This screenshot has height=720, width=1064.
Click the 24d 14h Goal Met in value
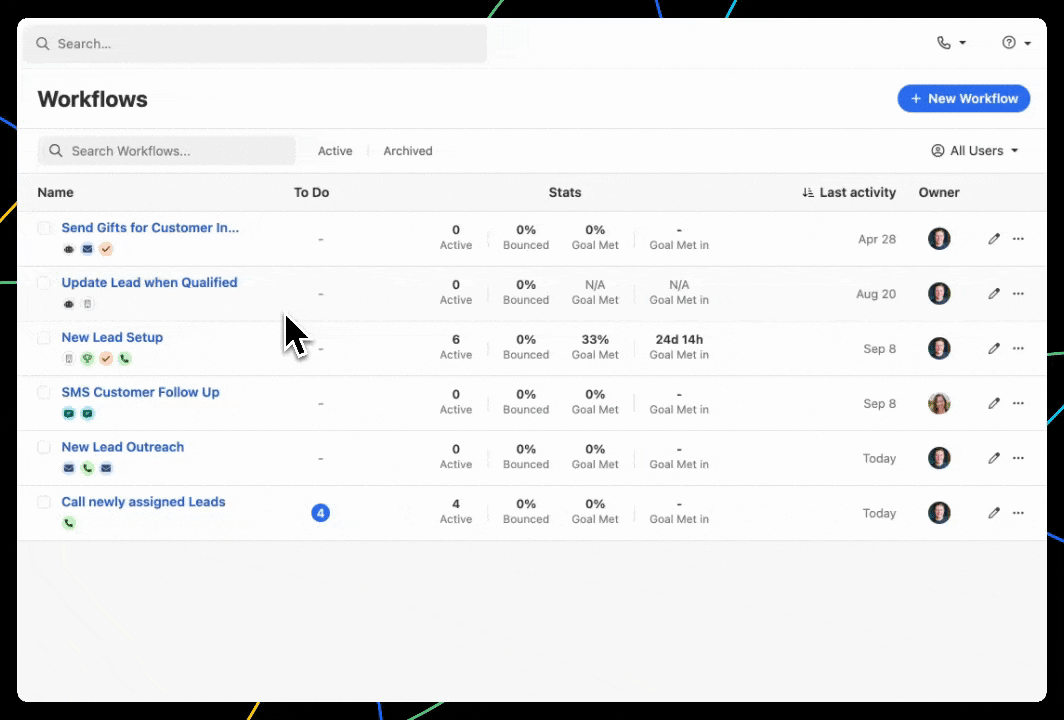(x=679, y=339)
